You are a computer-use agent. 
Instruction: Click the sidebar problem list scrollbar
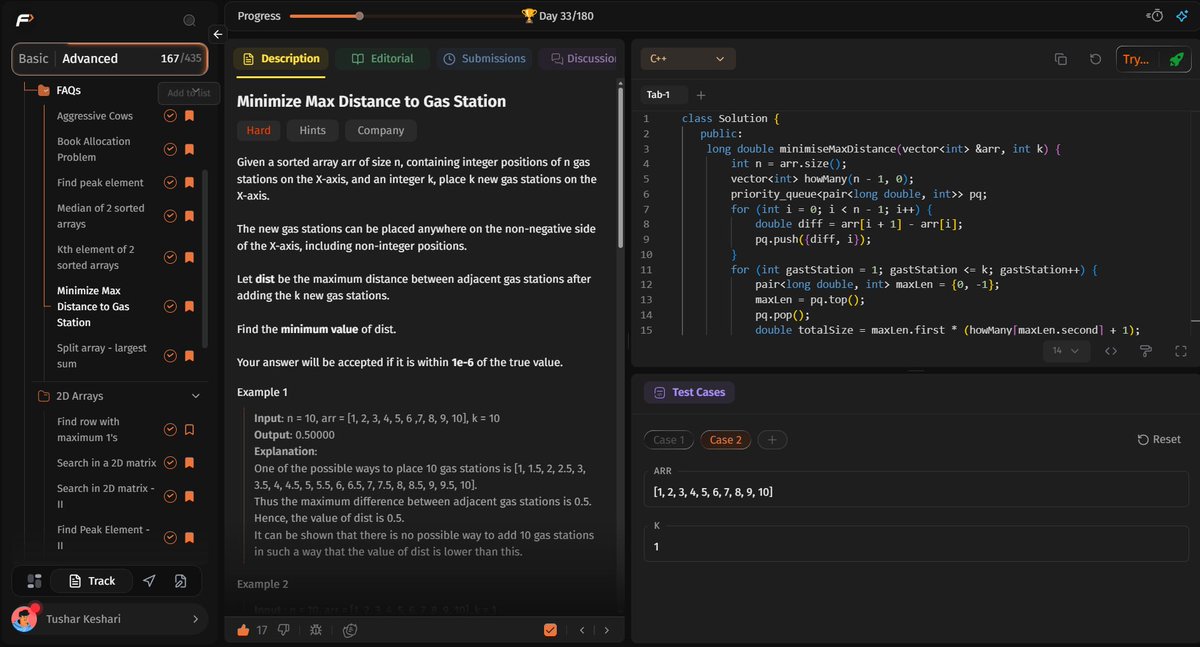(x=205, y=257)
